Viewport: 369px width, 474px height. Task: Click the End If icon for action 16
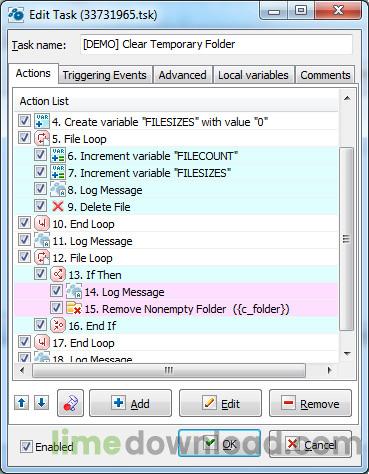[58, 326]
